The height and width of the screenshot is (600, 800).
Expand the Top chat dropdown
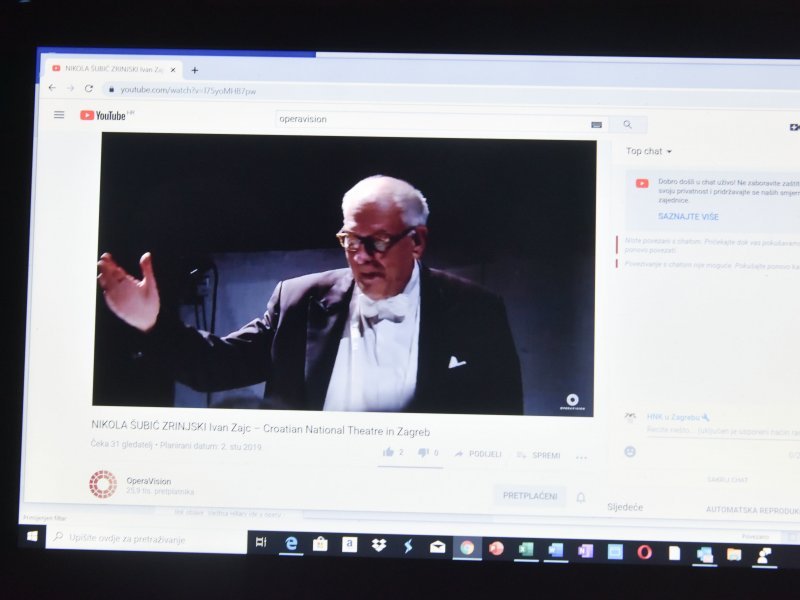648,151
